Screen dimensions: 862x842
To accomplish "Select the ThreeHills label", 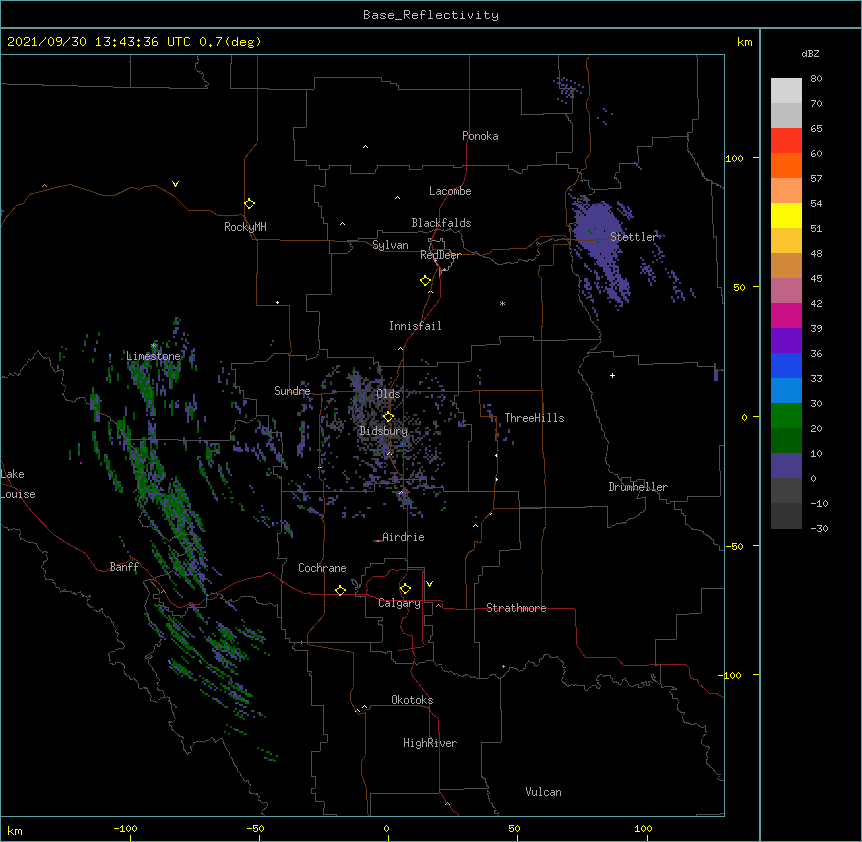I will (x=534, y=418).
